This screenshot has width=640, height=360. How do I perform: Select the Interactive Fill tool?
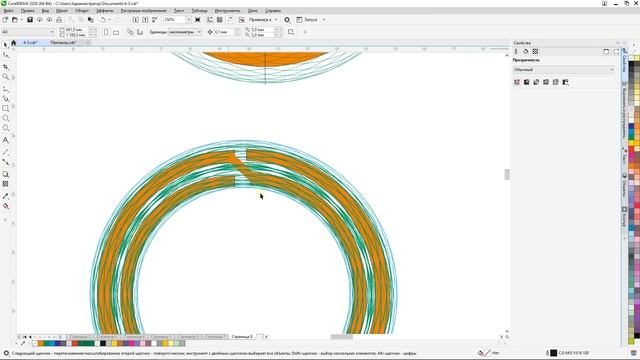coord(5,206)
